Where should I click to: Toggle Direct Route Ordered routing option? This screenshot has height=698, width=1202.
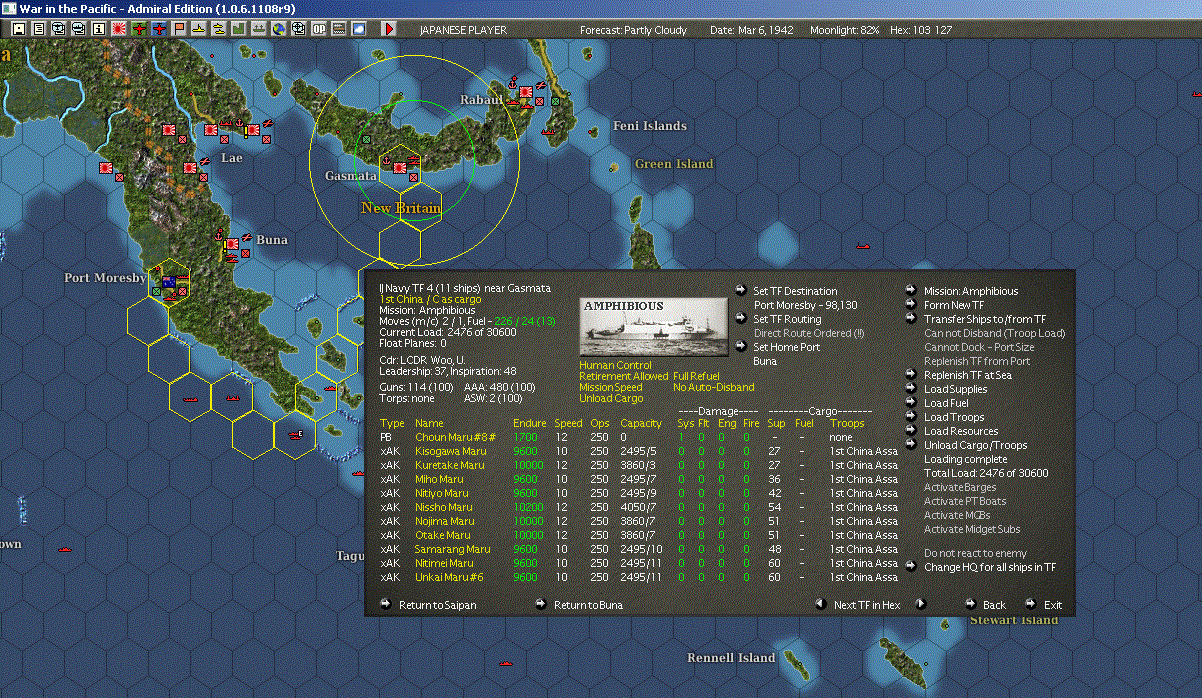(x=809, y=333)
